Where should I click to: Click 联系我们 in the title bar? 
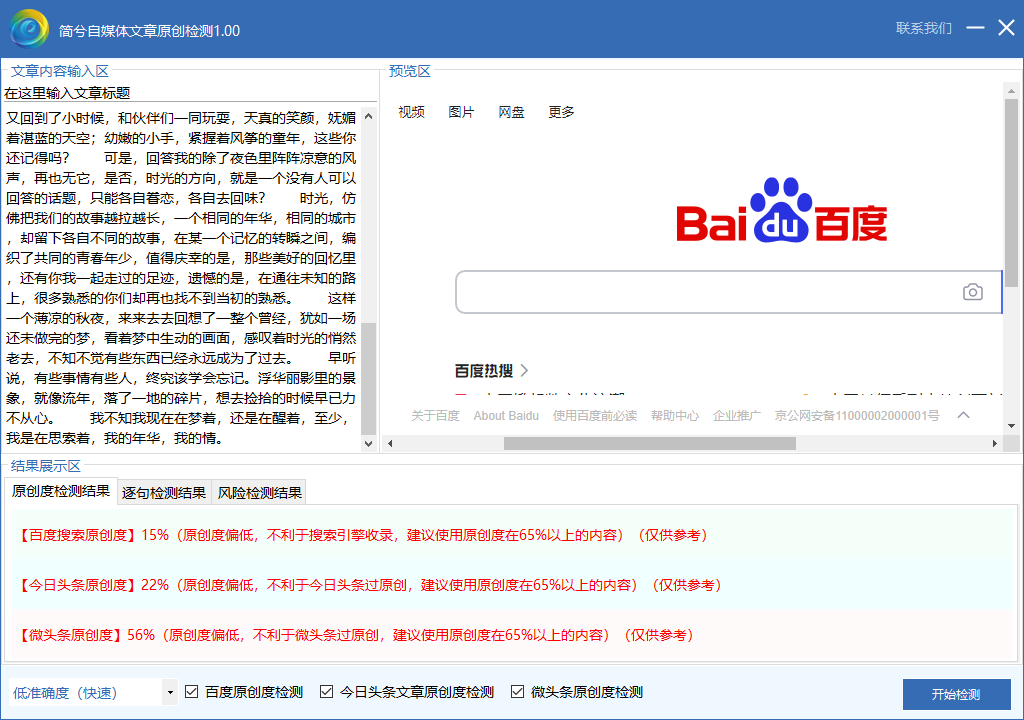pyautogui.click(x=923, y=28)
